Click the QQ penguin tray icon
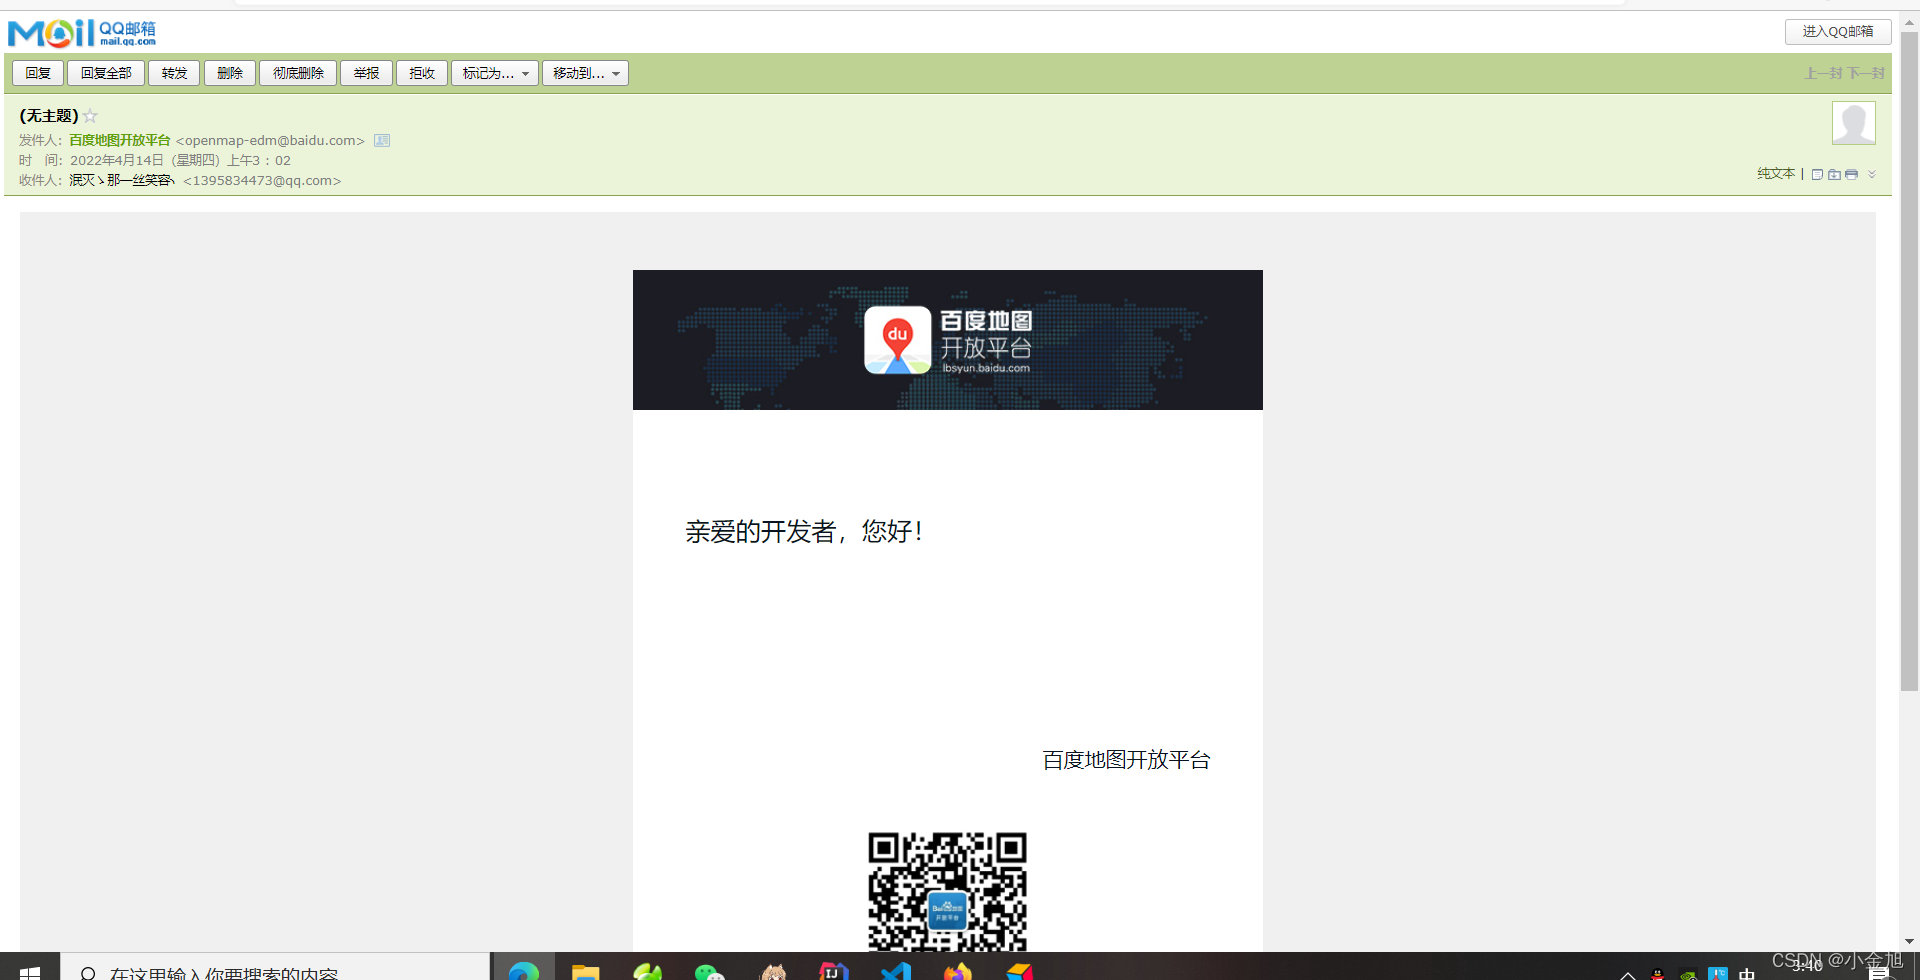The height and width of the screenshot is (980, 1920). tap(1658, 974)
